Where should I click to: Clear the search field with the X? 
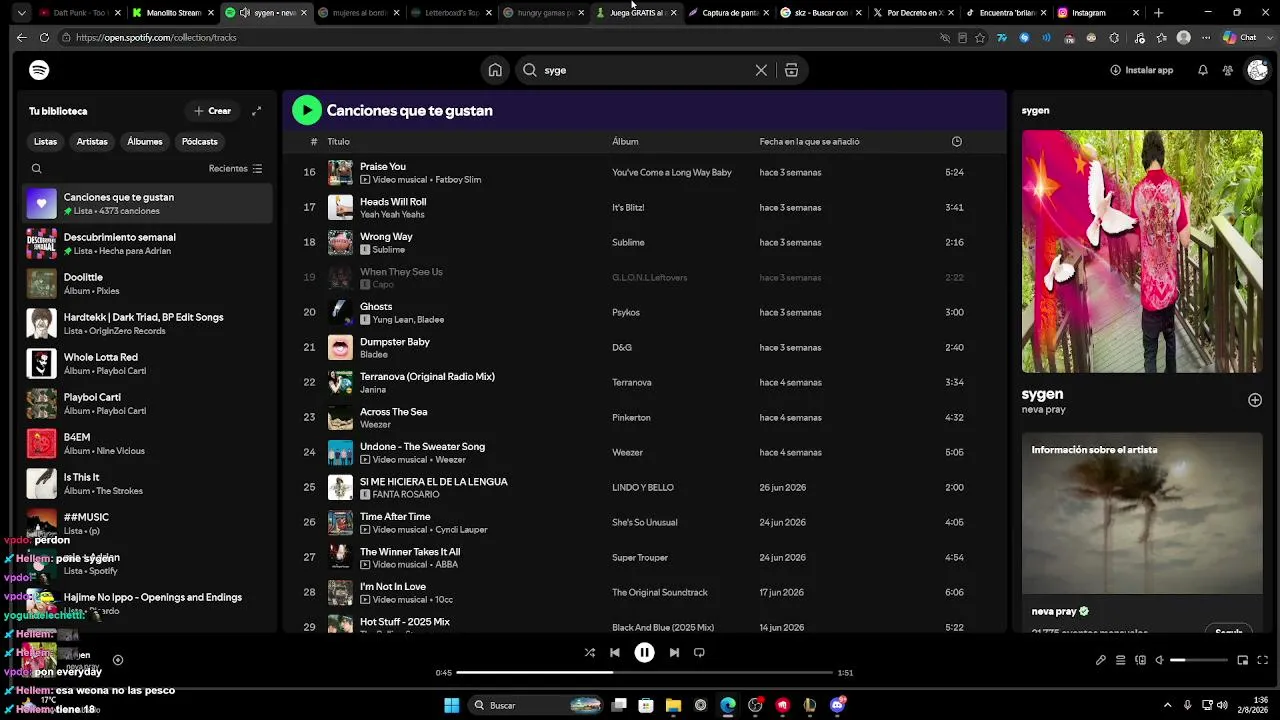coord(761,70)
